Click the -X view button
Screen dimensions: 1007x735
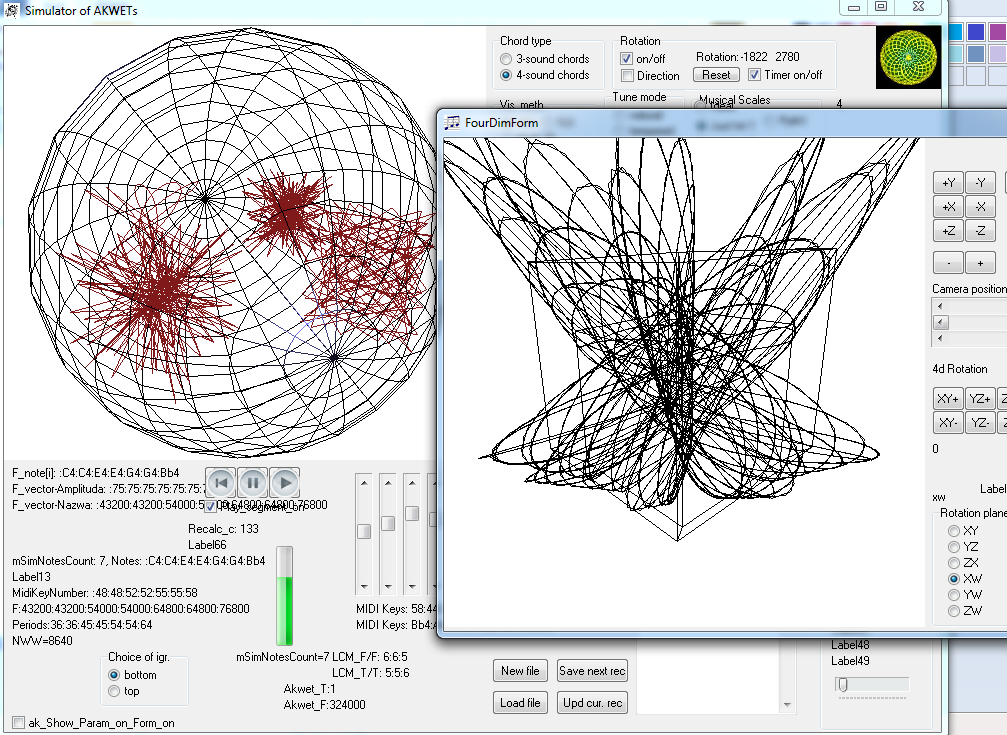(980, 207)
